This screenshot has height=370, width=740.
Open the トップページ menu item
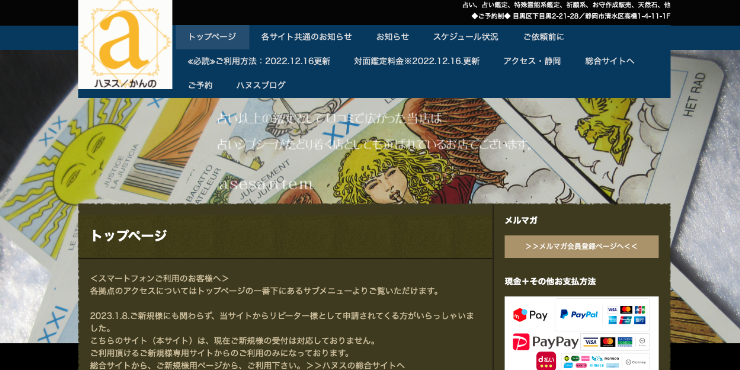pyautogui.click(x=212, y=37)
